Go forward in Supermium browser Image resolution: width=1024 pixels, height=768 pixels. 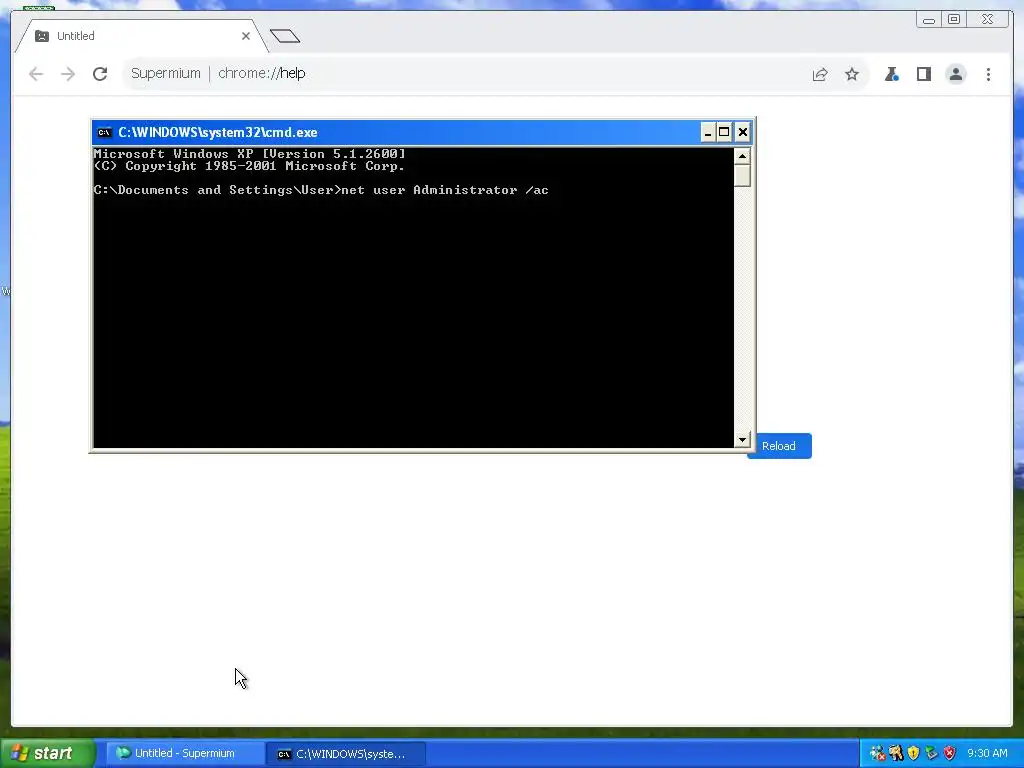tap(68, 74)
